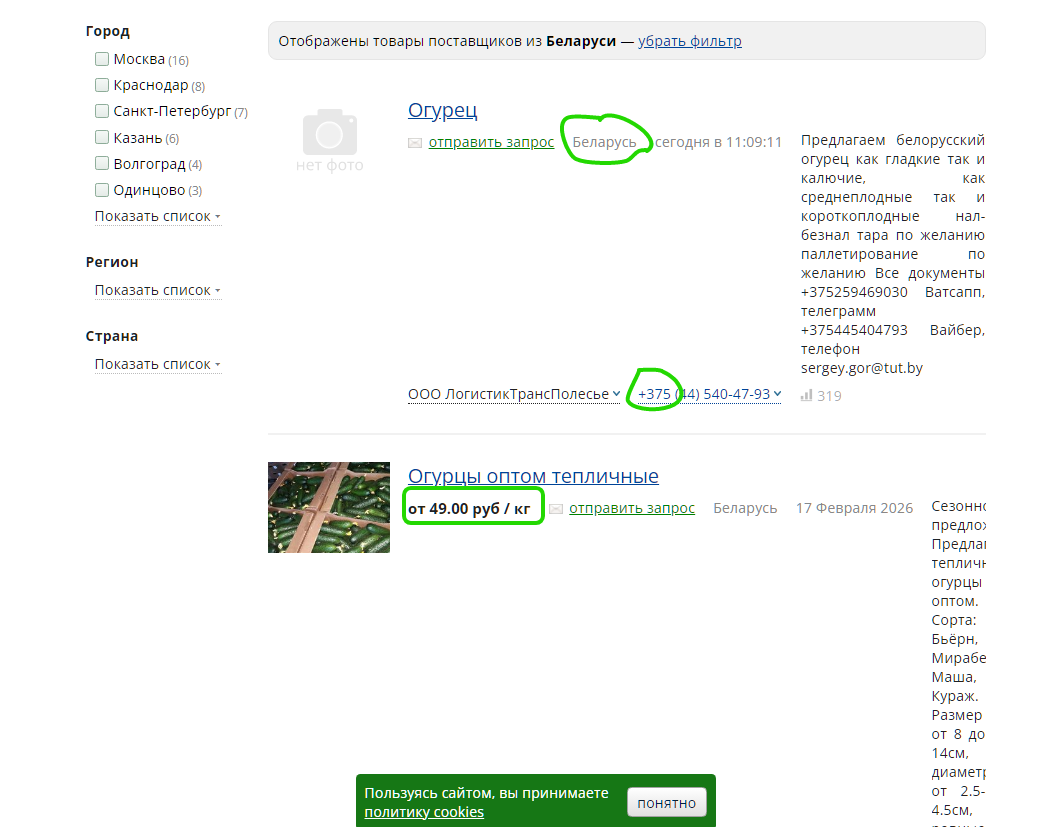The image size is (1062, 827).
Task: Click 'убрать фильтр' to remove the Belarus filter
Action: tap(690, 41)
